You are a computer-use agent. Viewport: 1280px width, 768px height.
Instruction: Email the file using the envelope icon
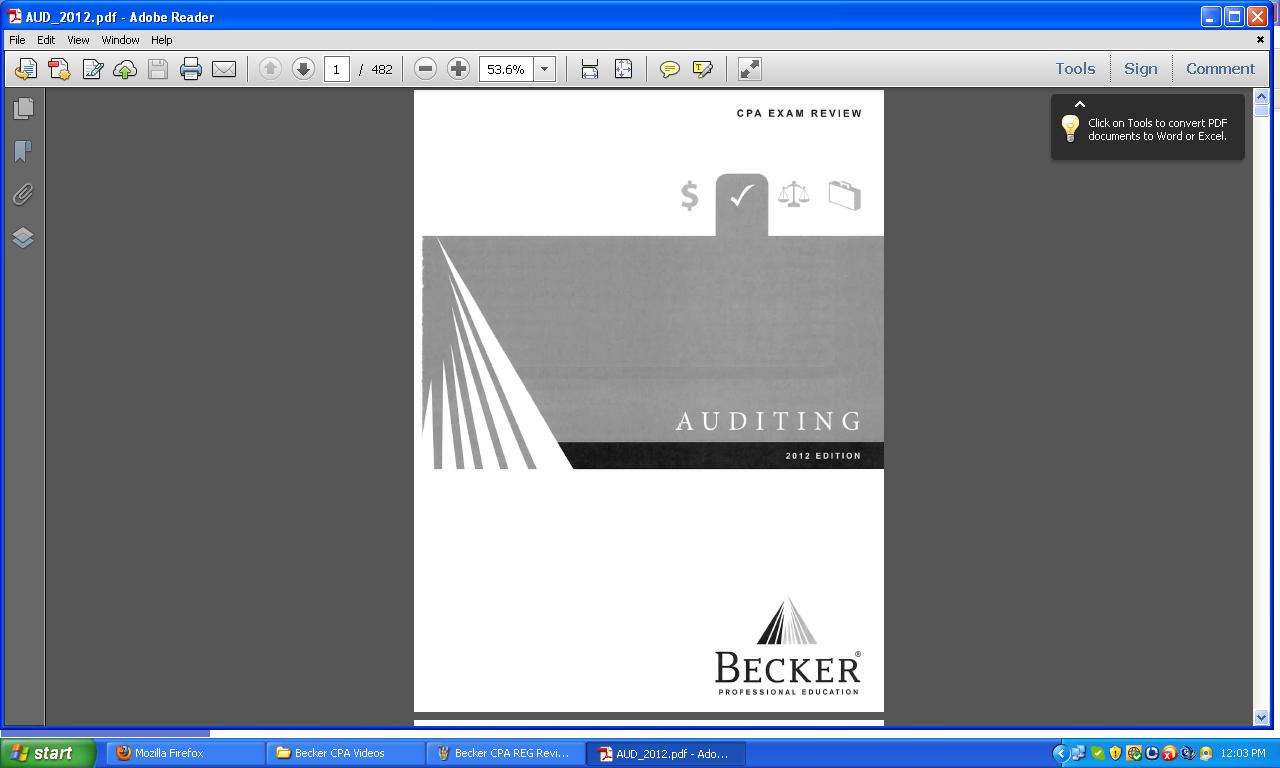click(224, 69)
